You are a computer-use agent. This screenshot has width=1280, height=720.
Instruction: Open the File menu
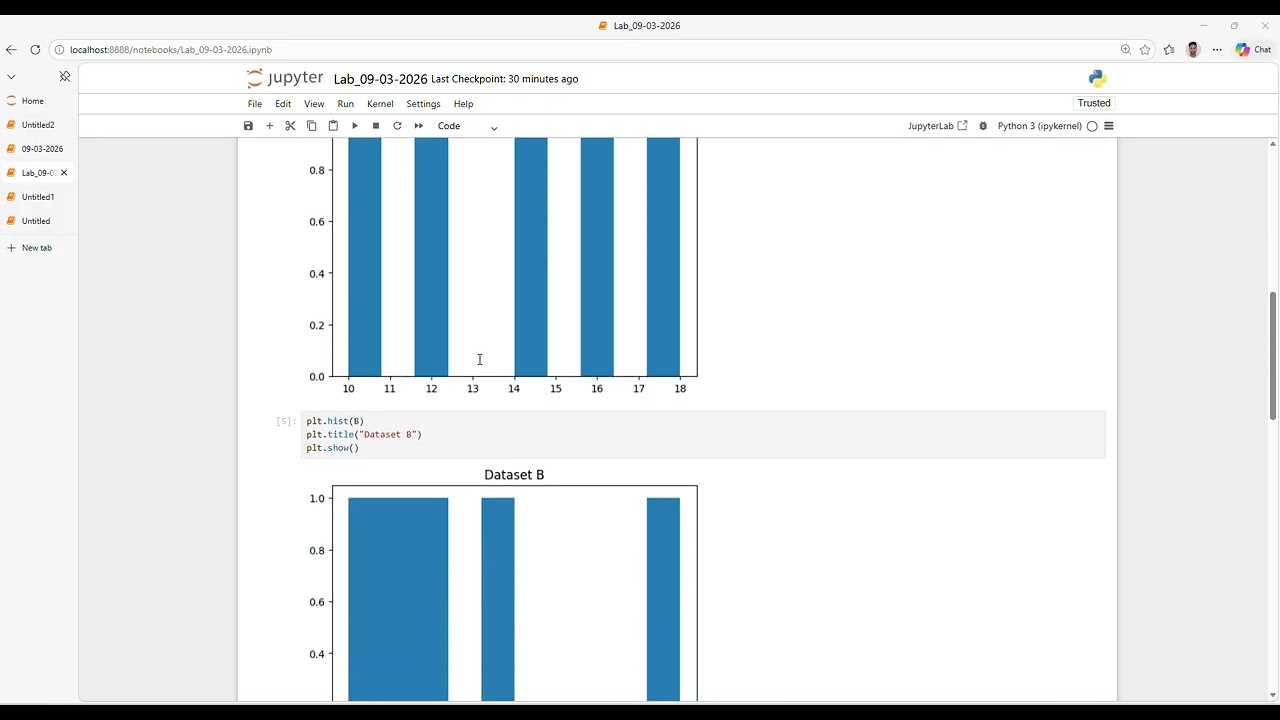pyautogui.click(x=255, y=104)
